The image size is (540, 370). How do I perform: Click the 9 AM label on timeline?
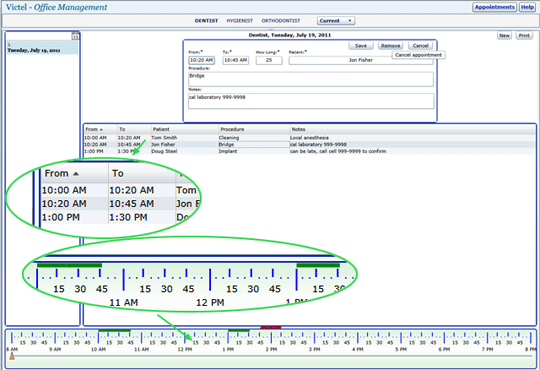pos(55,349)
